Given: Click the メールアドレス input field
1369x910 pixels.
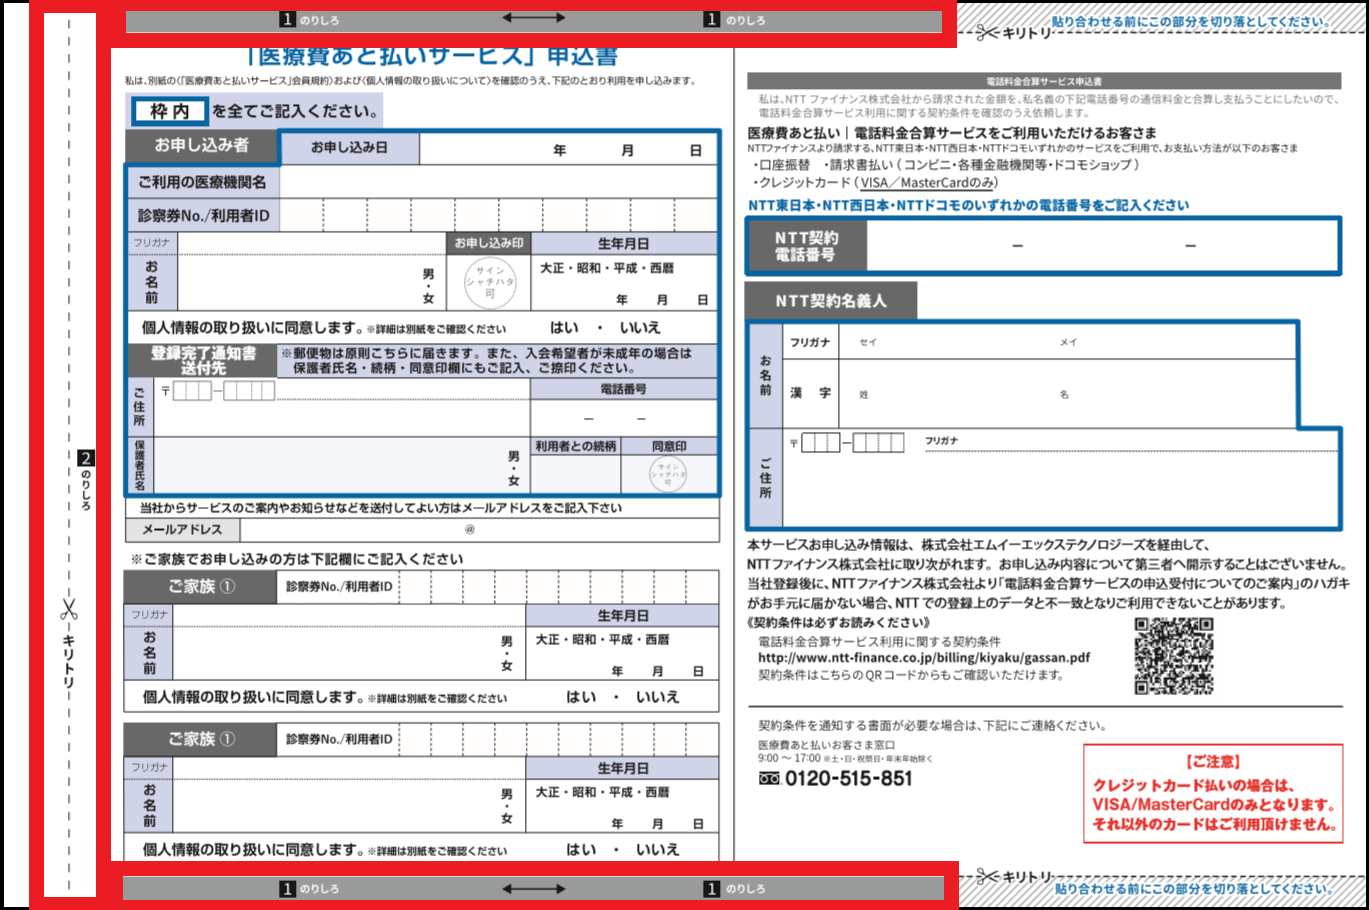Looking at the screenshot, I should point(479,529).
